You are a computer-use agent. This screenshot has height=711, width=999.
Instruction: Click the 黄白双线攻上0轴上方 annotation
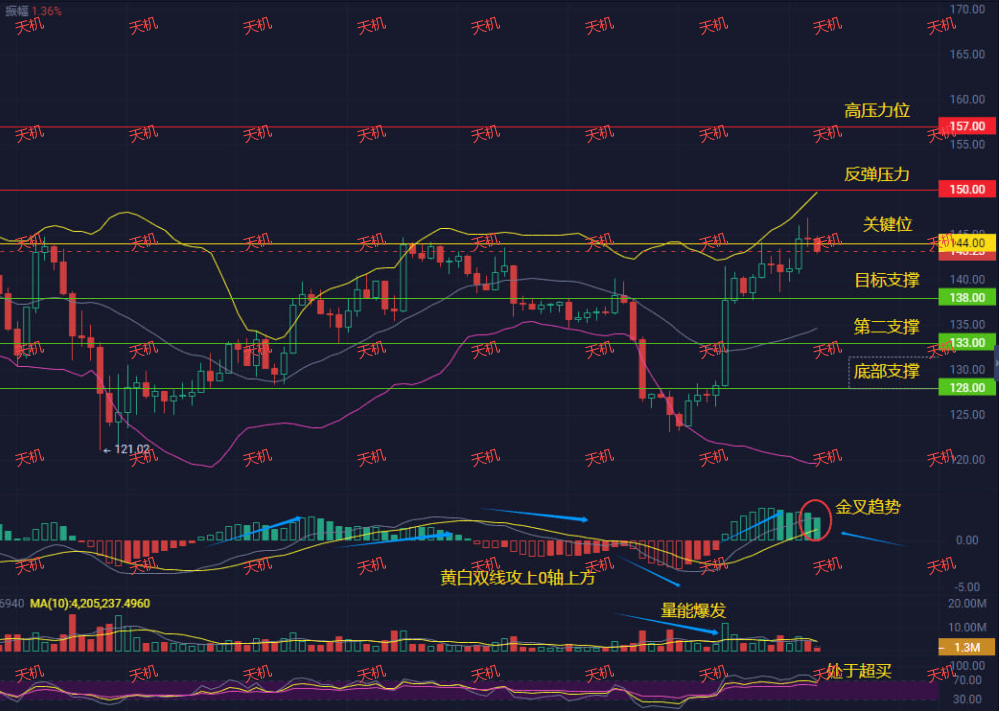518,578
